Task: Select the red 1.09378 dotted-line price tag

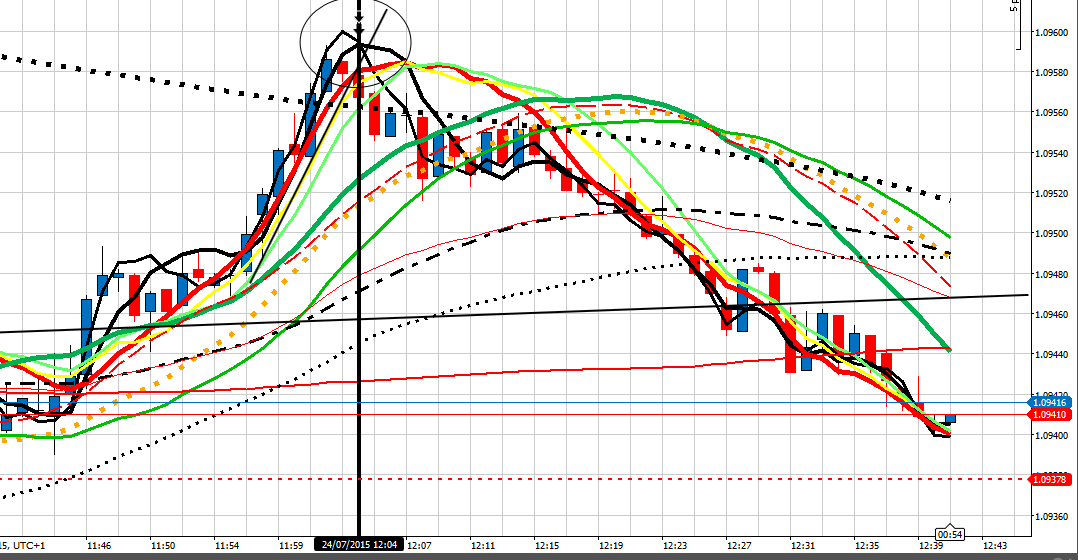Action: (x=1049, y=480)
